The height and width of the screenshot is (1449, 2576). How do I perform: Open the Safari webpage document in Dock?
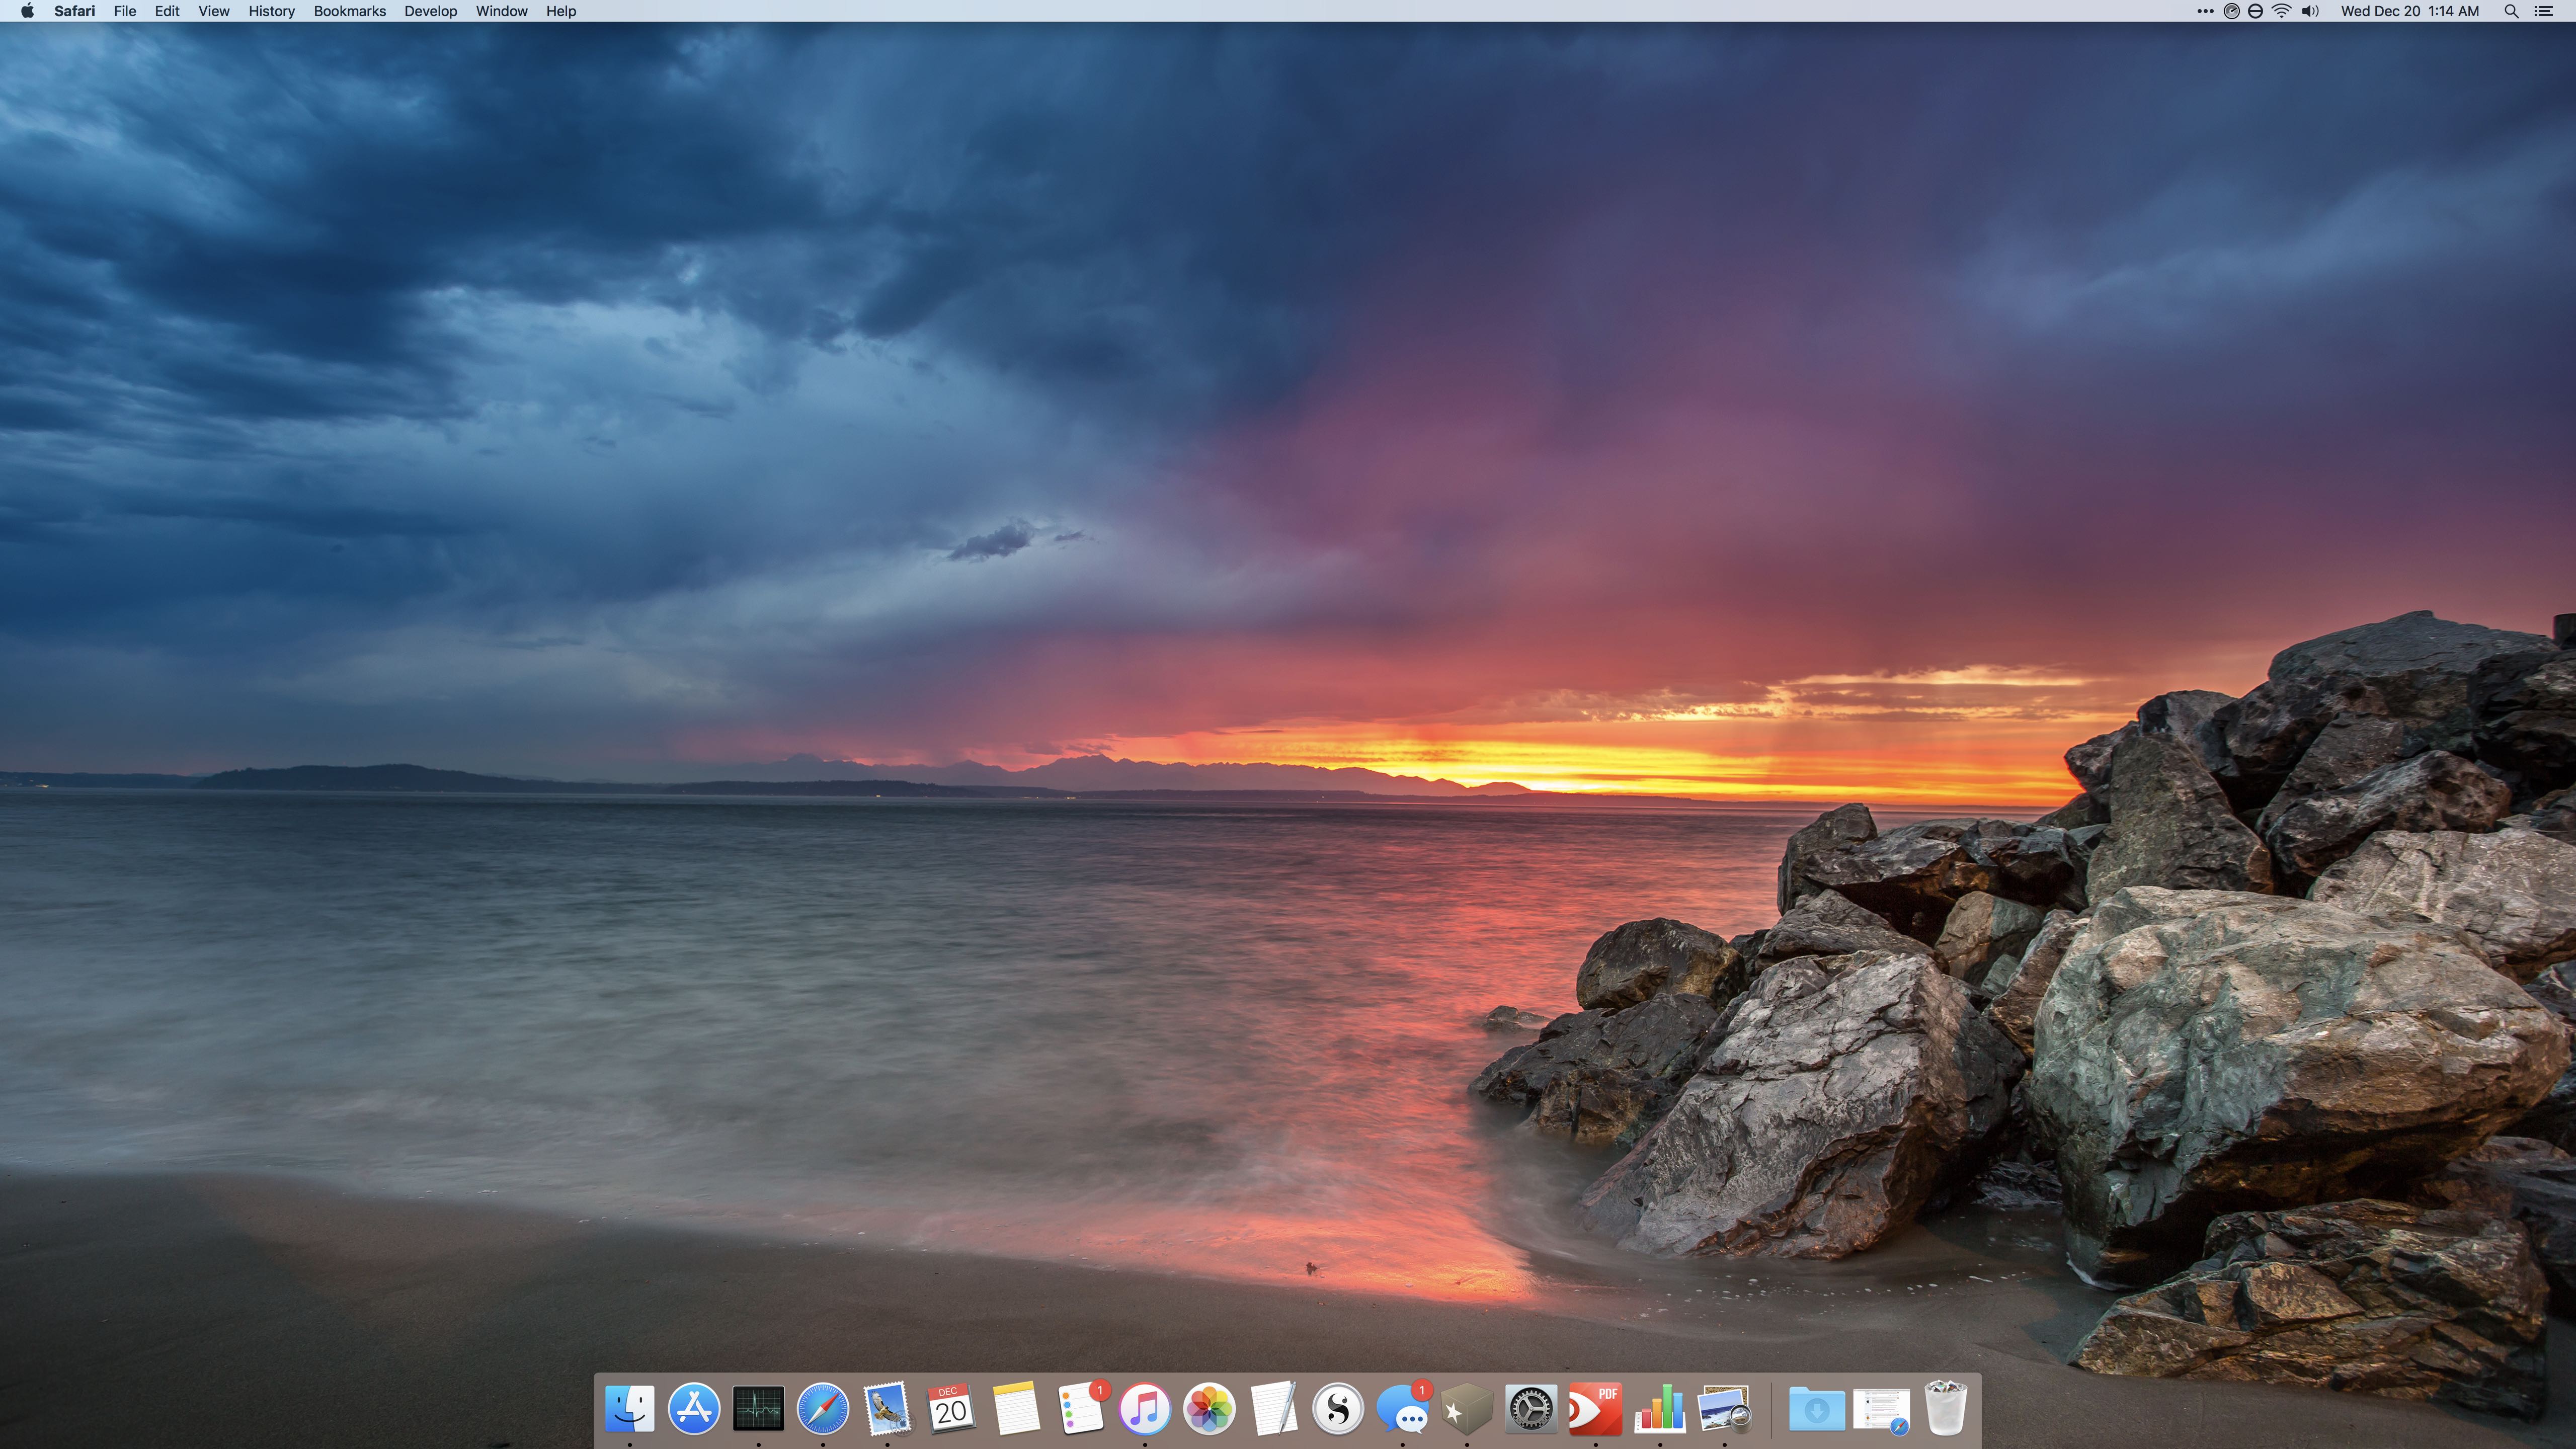point(1881,1411)
